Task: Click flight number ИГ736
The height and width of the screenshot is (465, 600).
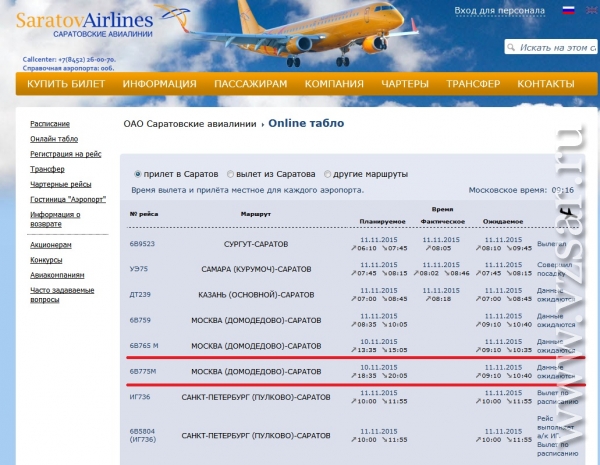Action: [140, 397]
